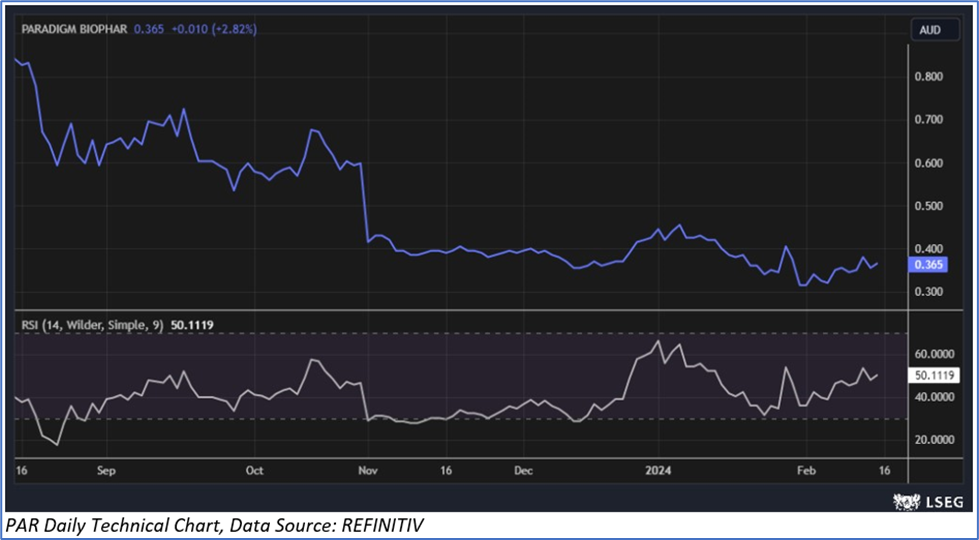Click the Sep date label on time axis
979x540 pixels.
click(x=107, y=471)
